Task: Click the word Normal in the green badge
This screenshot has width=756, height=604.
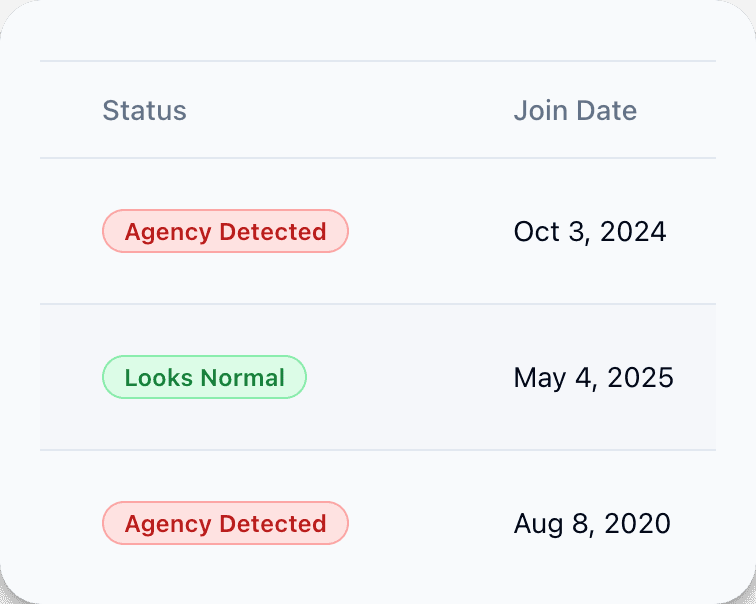Action: [243, 377]
